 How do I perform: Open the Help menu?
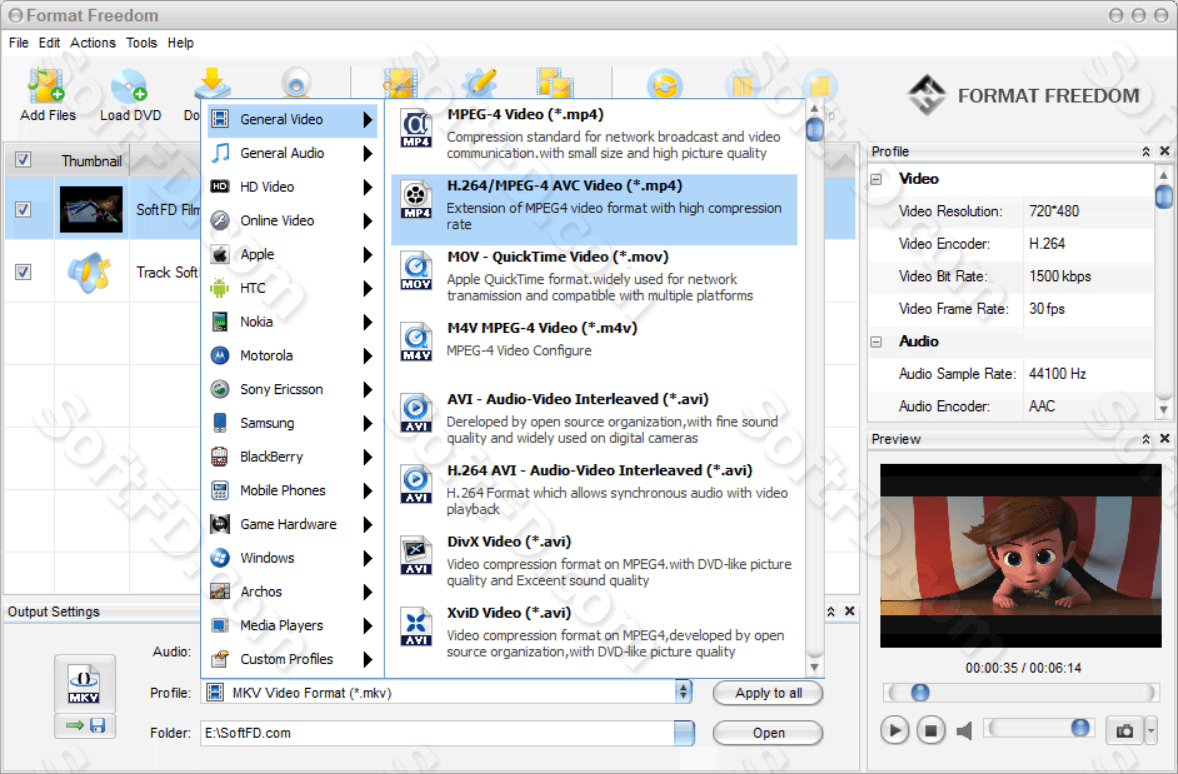(x=180, y=43)
